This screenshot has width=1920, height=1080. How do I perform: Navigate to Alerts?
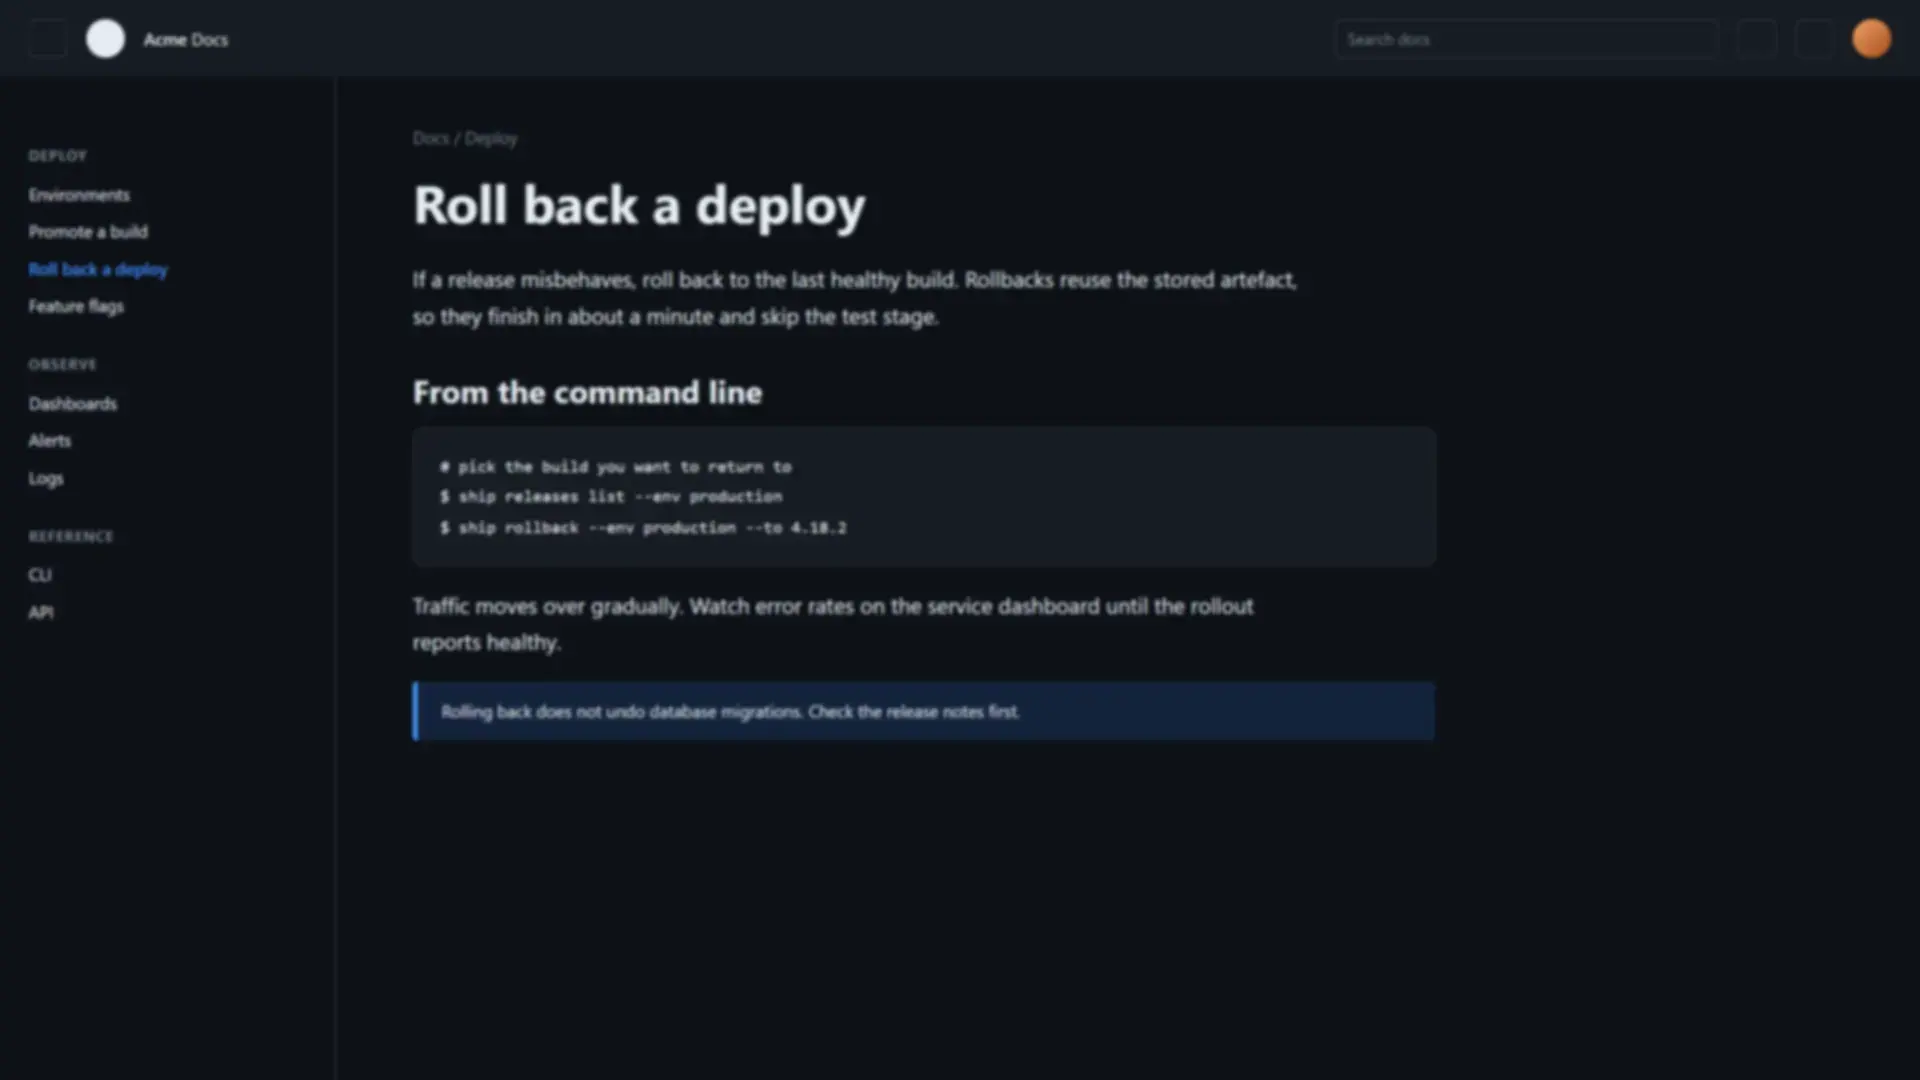tap(50, 441)
